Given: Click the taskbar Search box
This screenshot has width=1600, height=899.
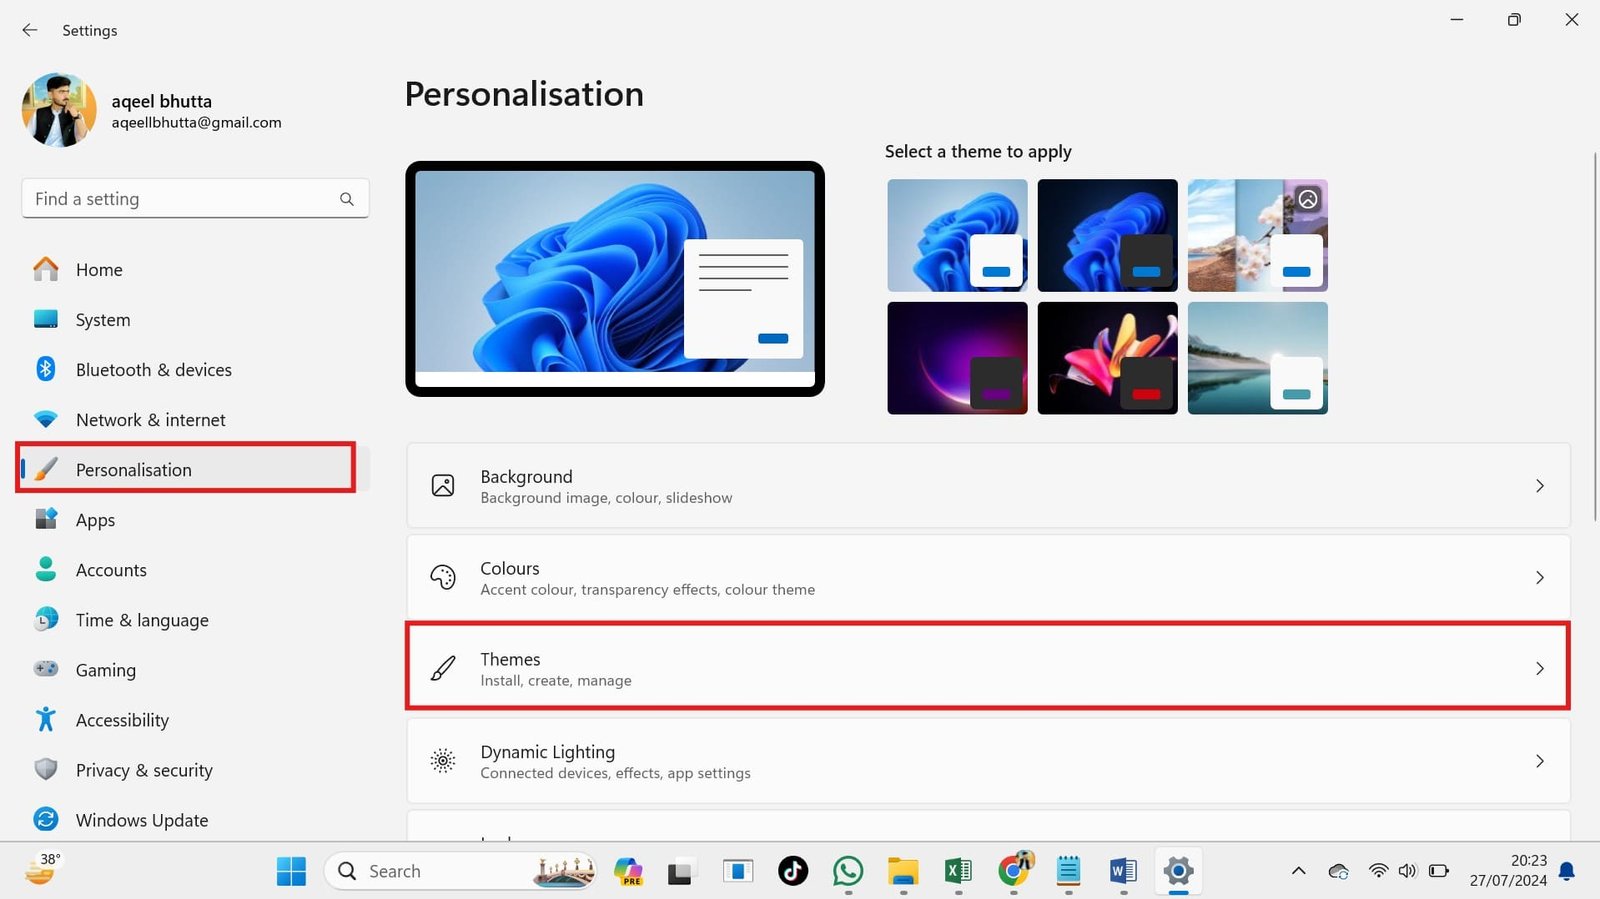Looking at the screenshot, I should click(x=462, y=871).
